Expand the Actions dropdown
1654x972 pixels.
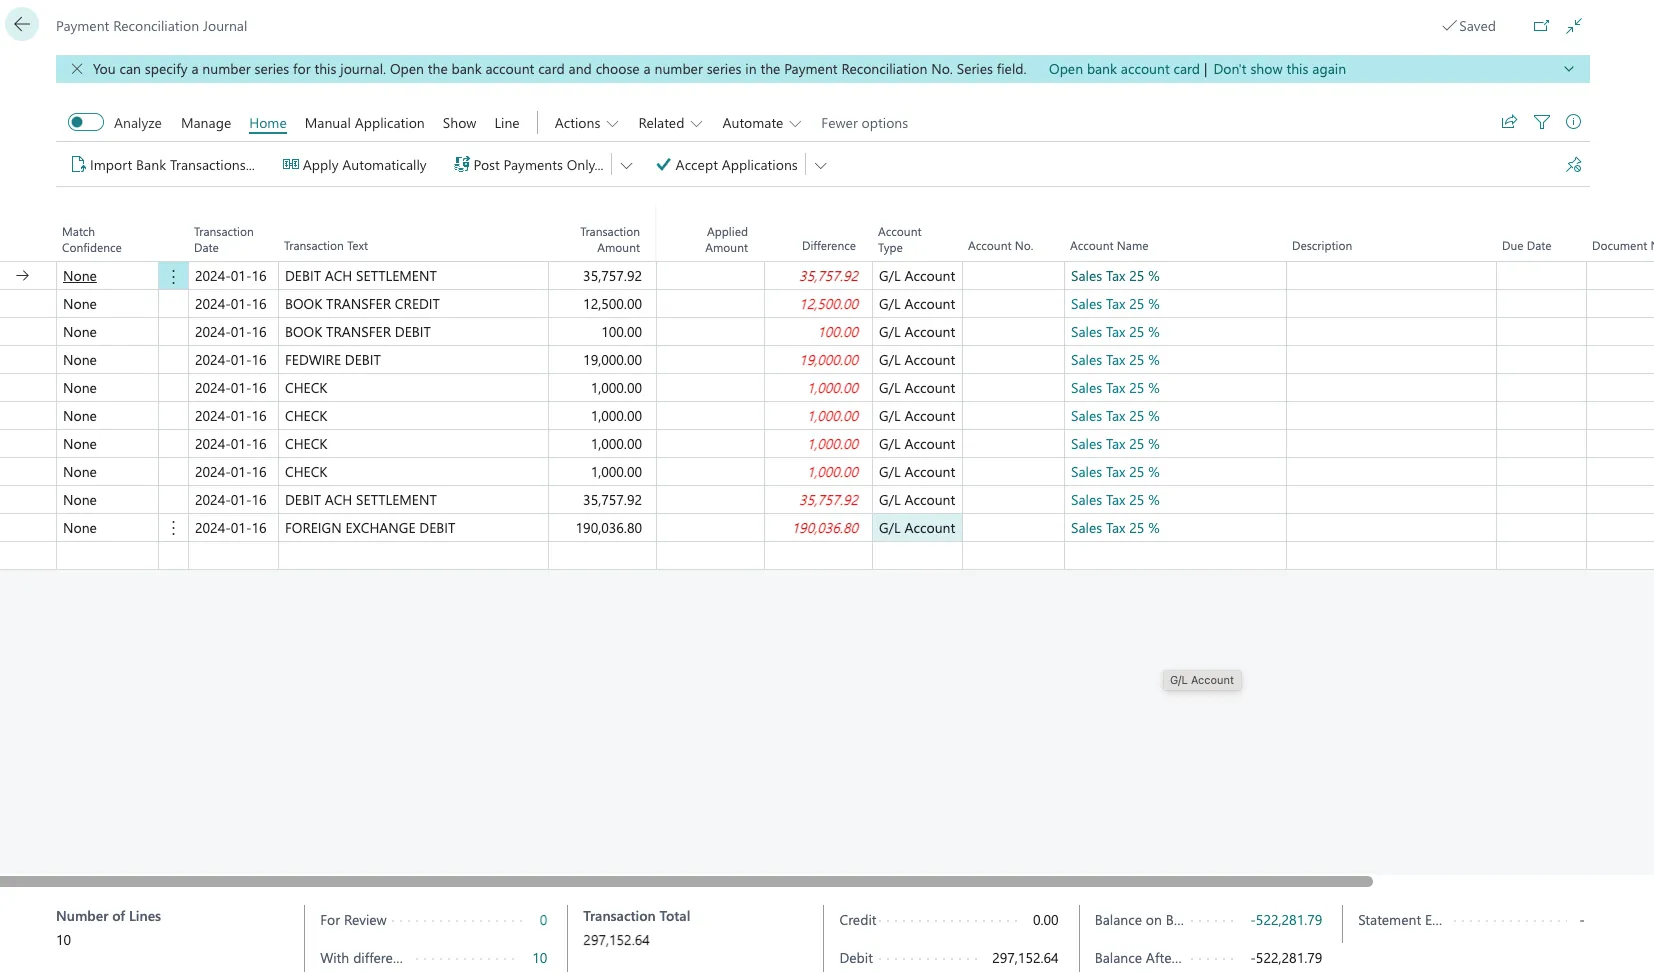(x=587, y=123)
